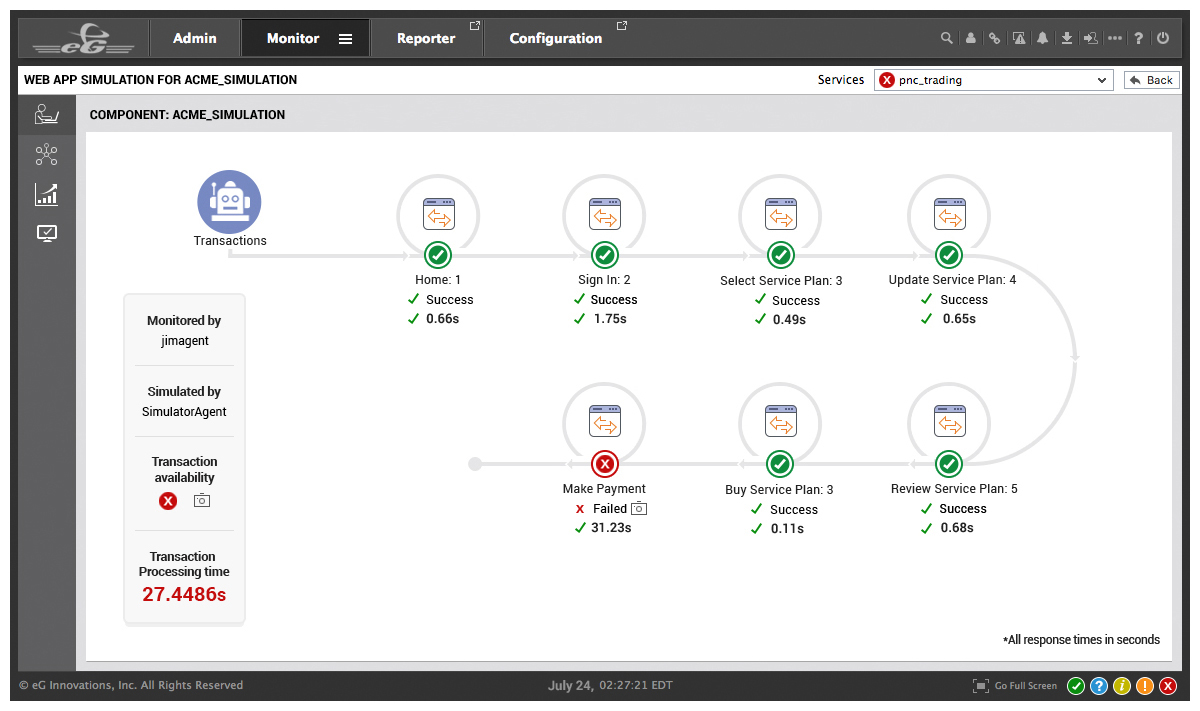Click the Back button
The image size is (1200, 711).
coord(1151,80)
